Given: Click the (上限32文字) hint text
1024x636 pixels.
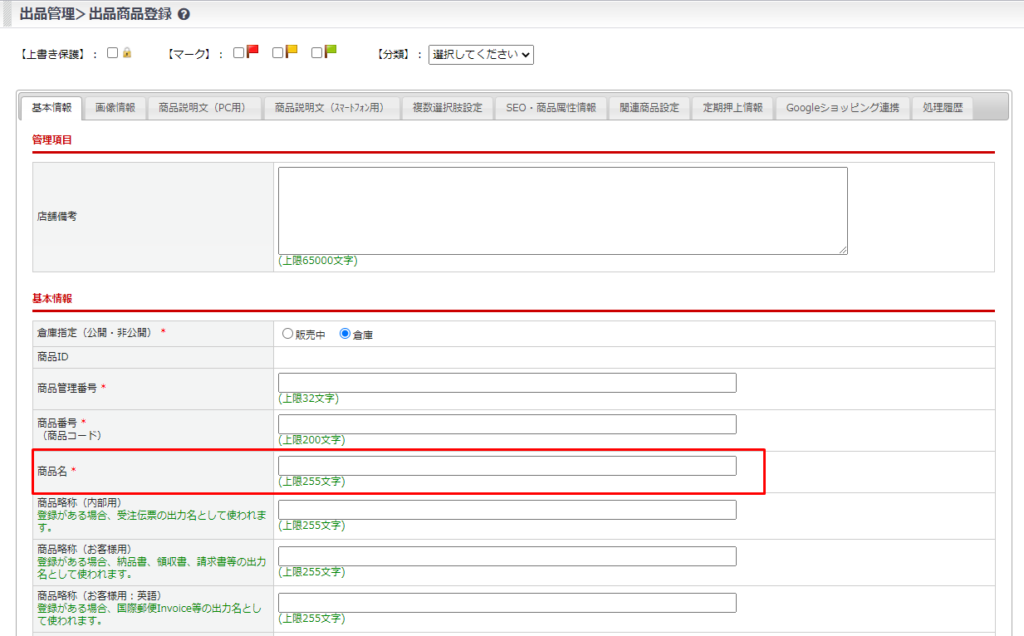Looking at the screenshot, I should click(x=308, y=398).
